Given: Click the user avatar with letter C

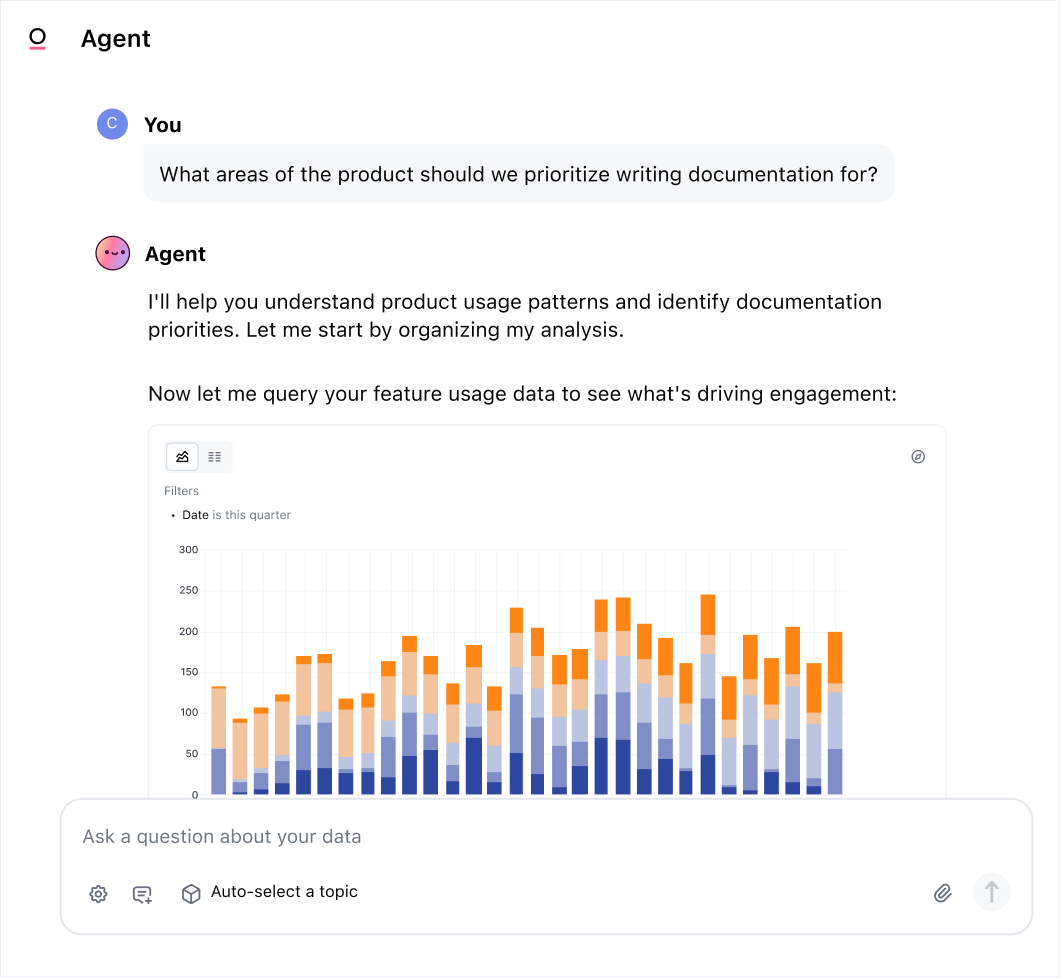Looking at the screenshot, I should [x=112, y=124].
